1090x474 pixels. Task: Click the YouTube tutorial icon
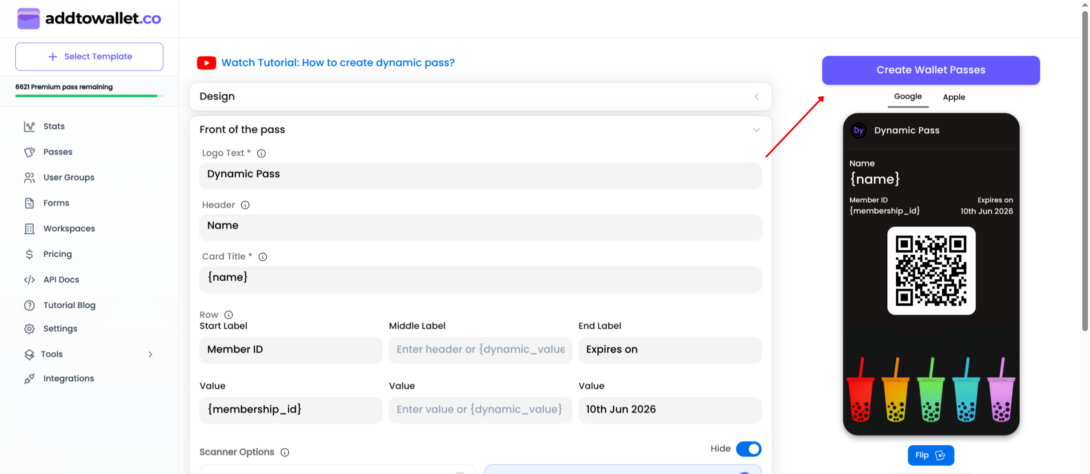click(206, 63)
